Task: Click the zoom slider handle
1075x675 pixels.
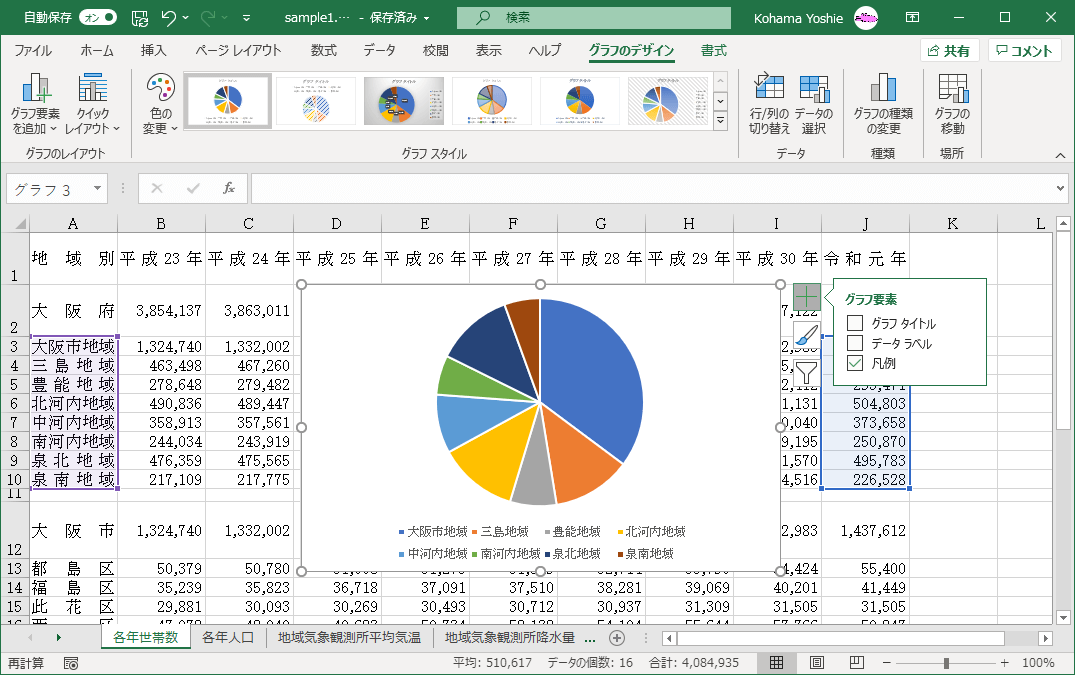Action: pos(946,663)
